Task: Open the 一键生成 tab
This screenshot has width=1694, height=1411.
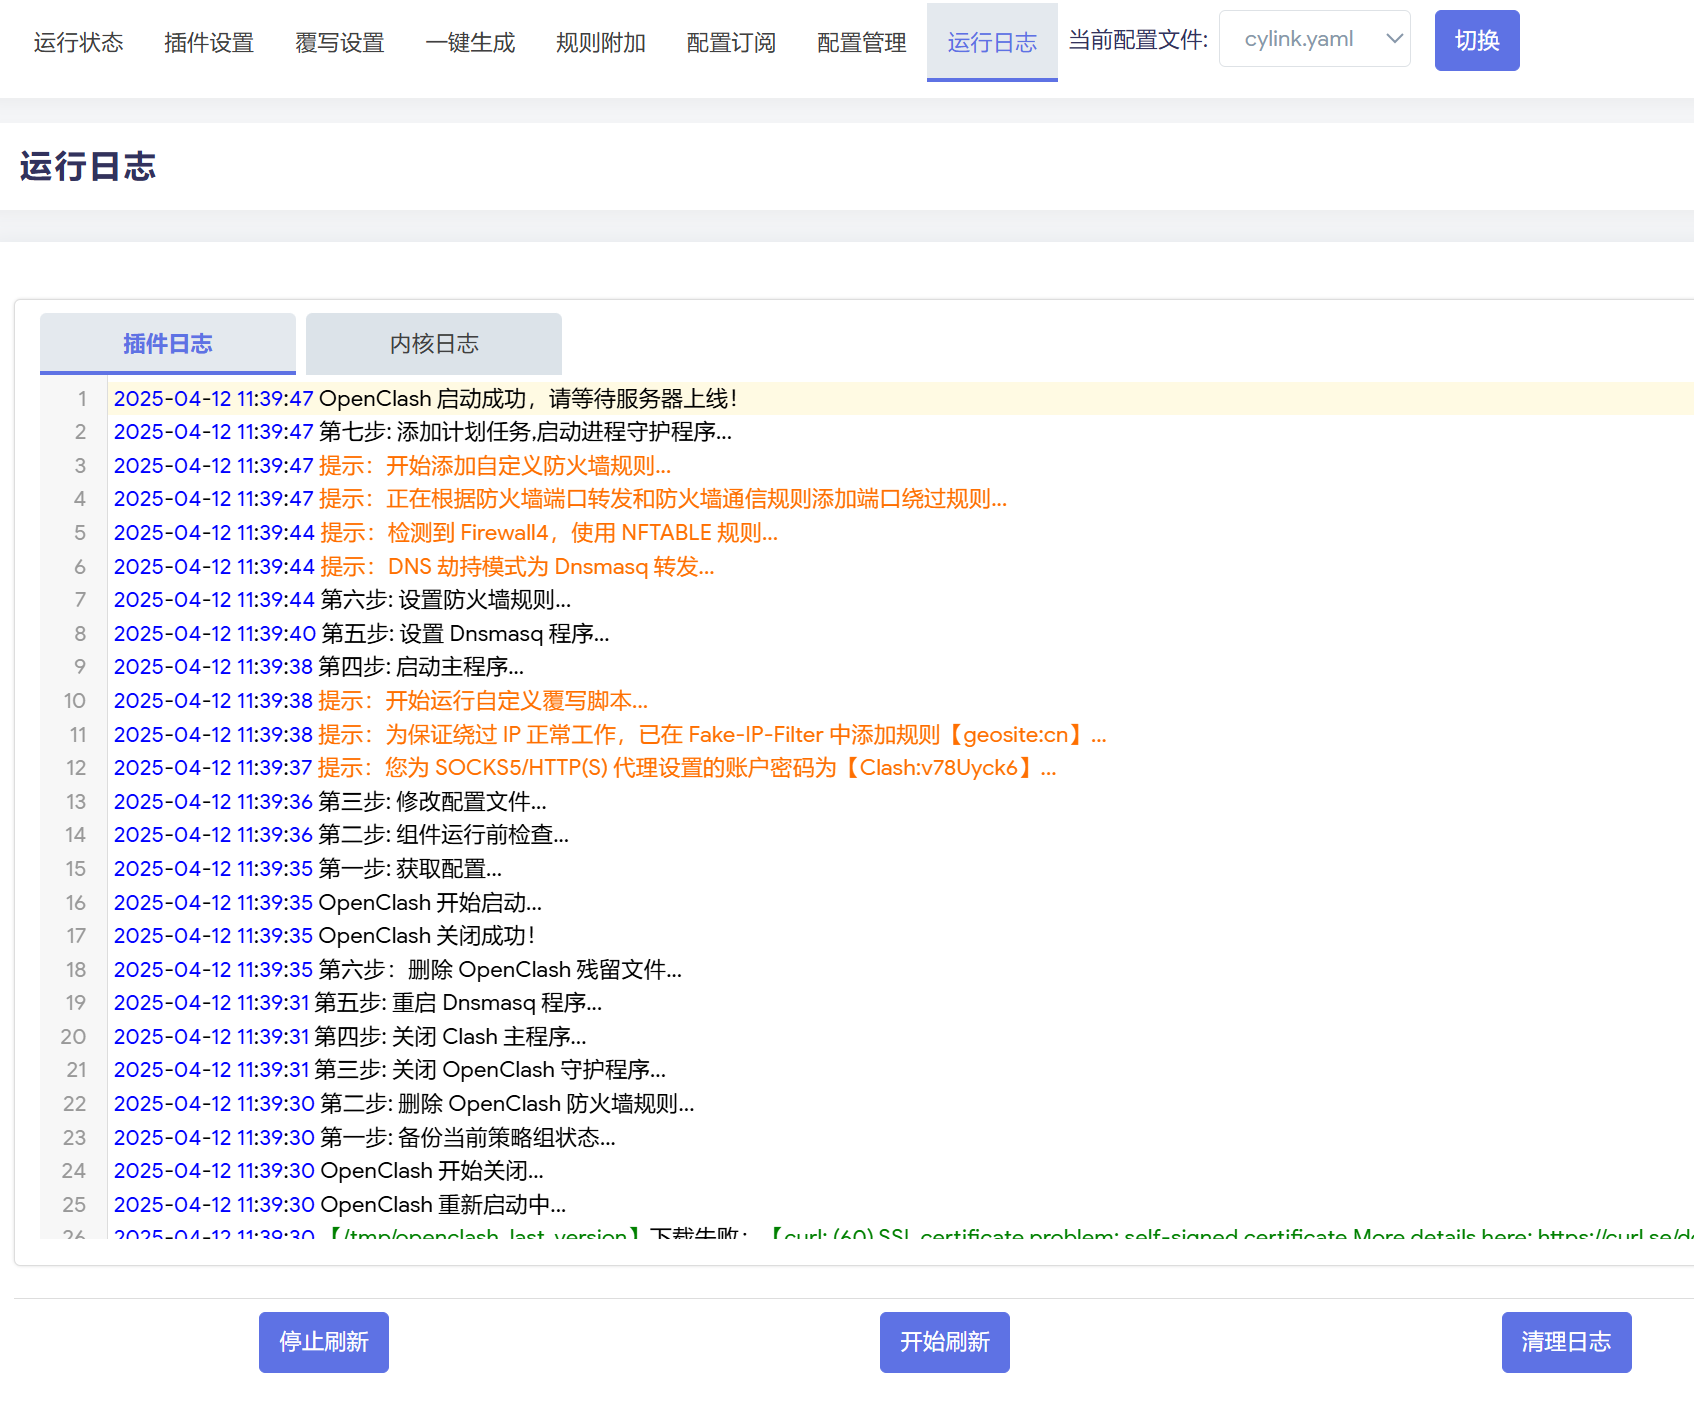Action: click(470, 42)
